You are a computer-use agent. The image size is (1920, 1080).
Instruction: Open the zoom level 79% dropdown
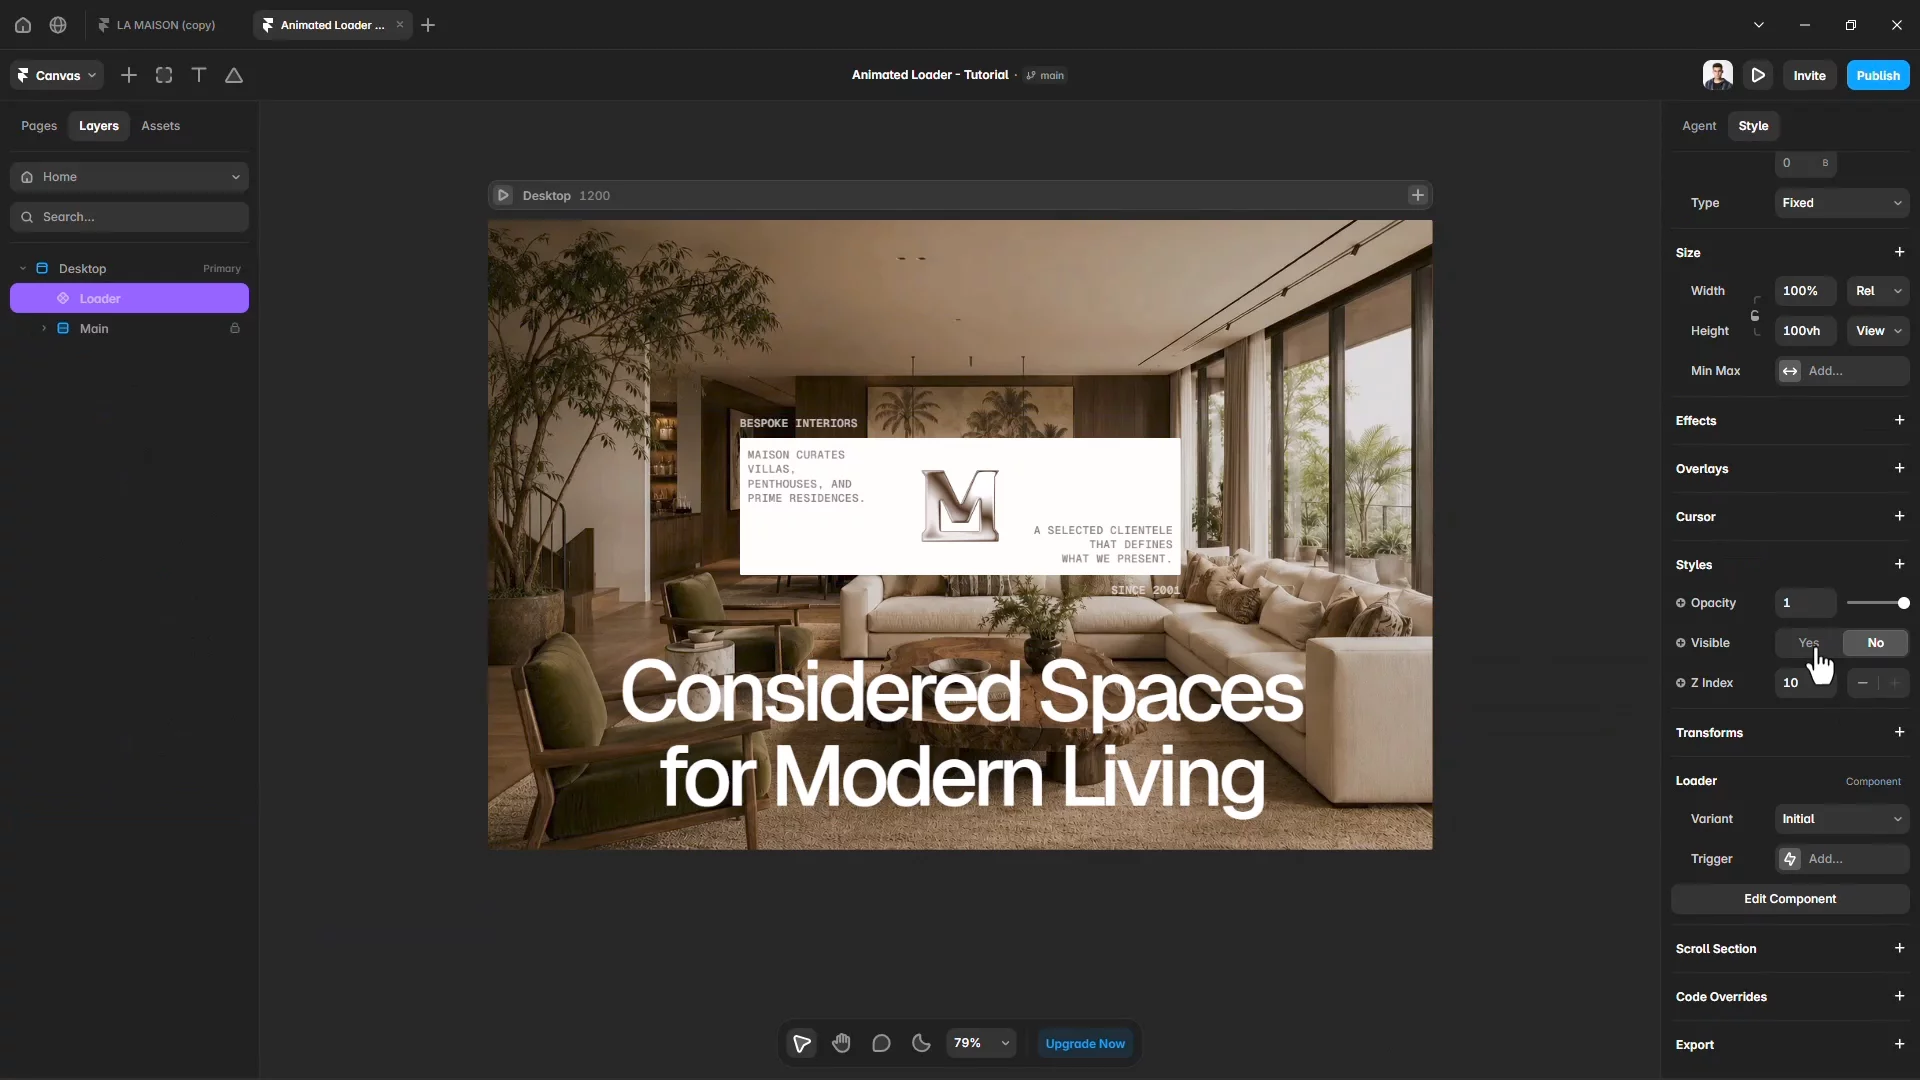(x=981, y=1043)
